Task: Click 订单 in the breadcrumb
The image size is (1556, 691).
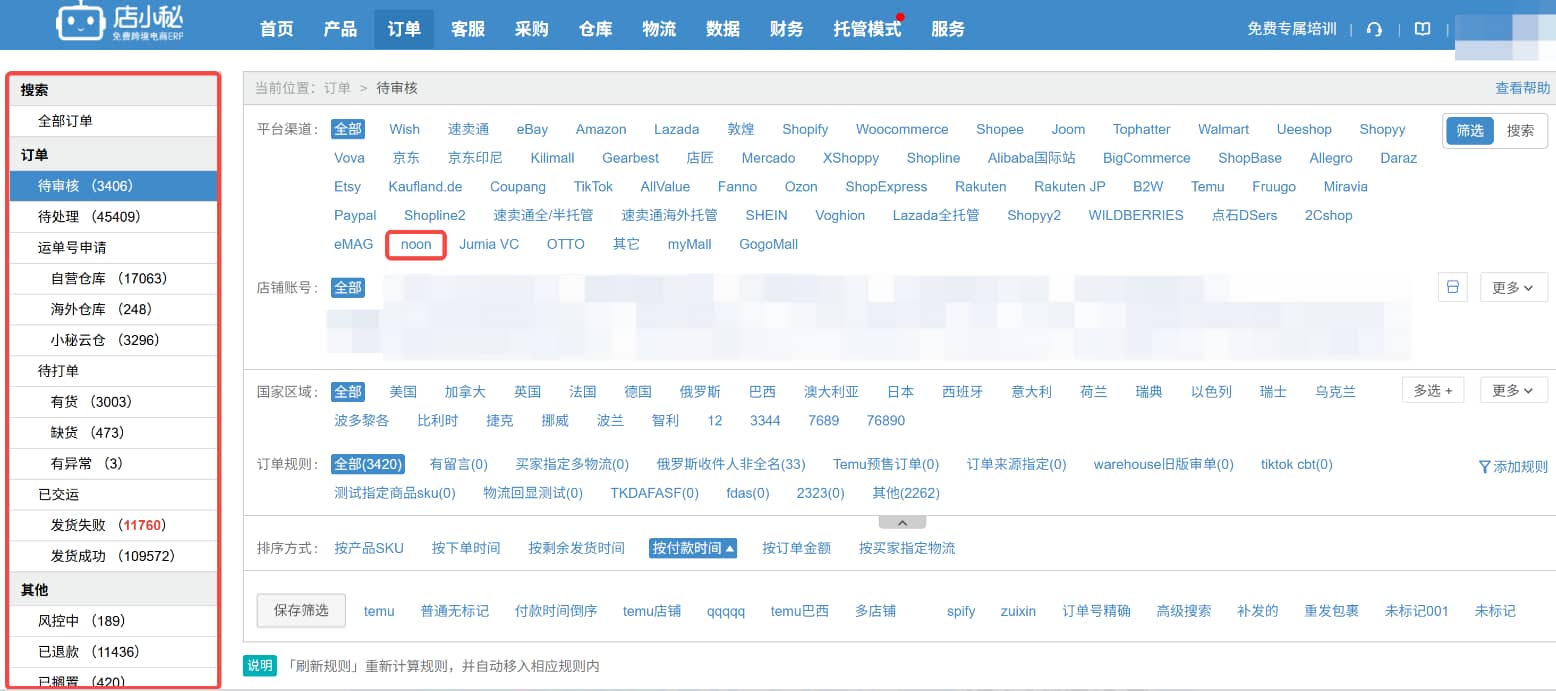Action: pyautogui.click(x=337, y=88)
